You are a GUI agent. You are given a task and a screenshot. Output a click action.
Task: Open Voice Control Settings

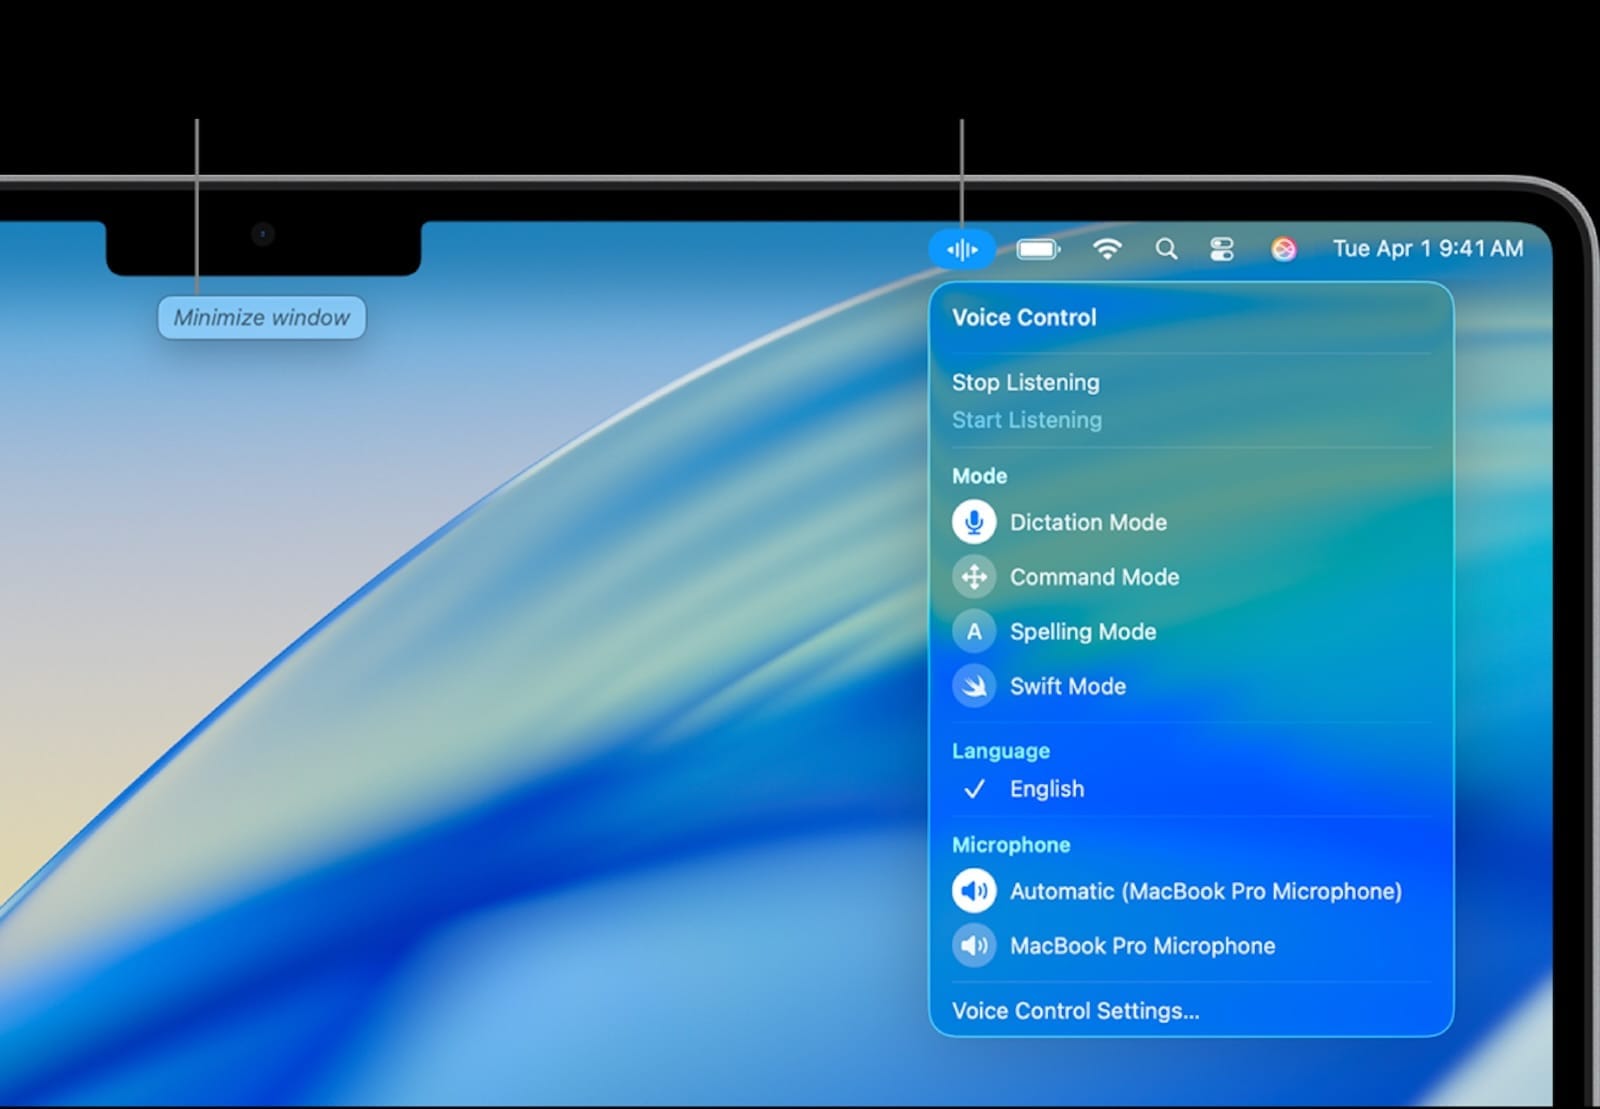pyautogui.click(x=1076, y=1010)
